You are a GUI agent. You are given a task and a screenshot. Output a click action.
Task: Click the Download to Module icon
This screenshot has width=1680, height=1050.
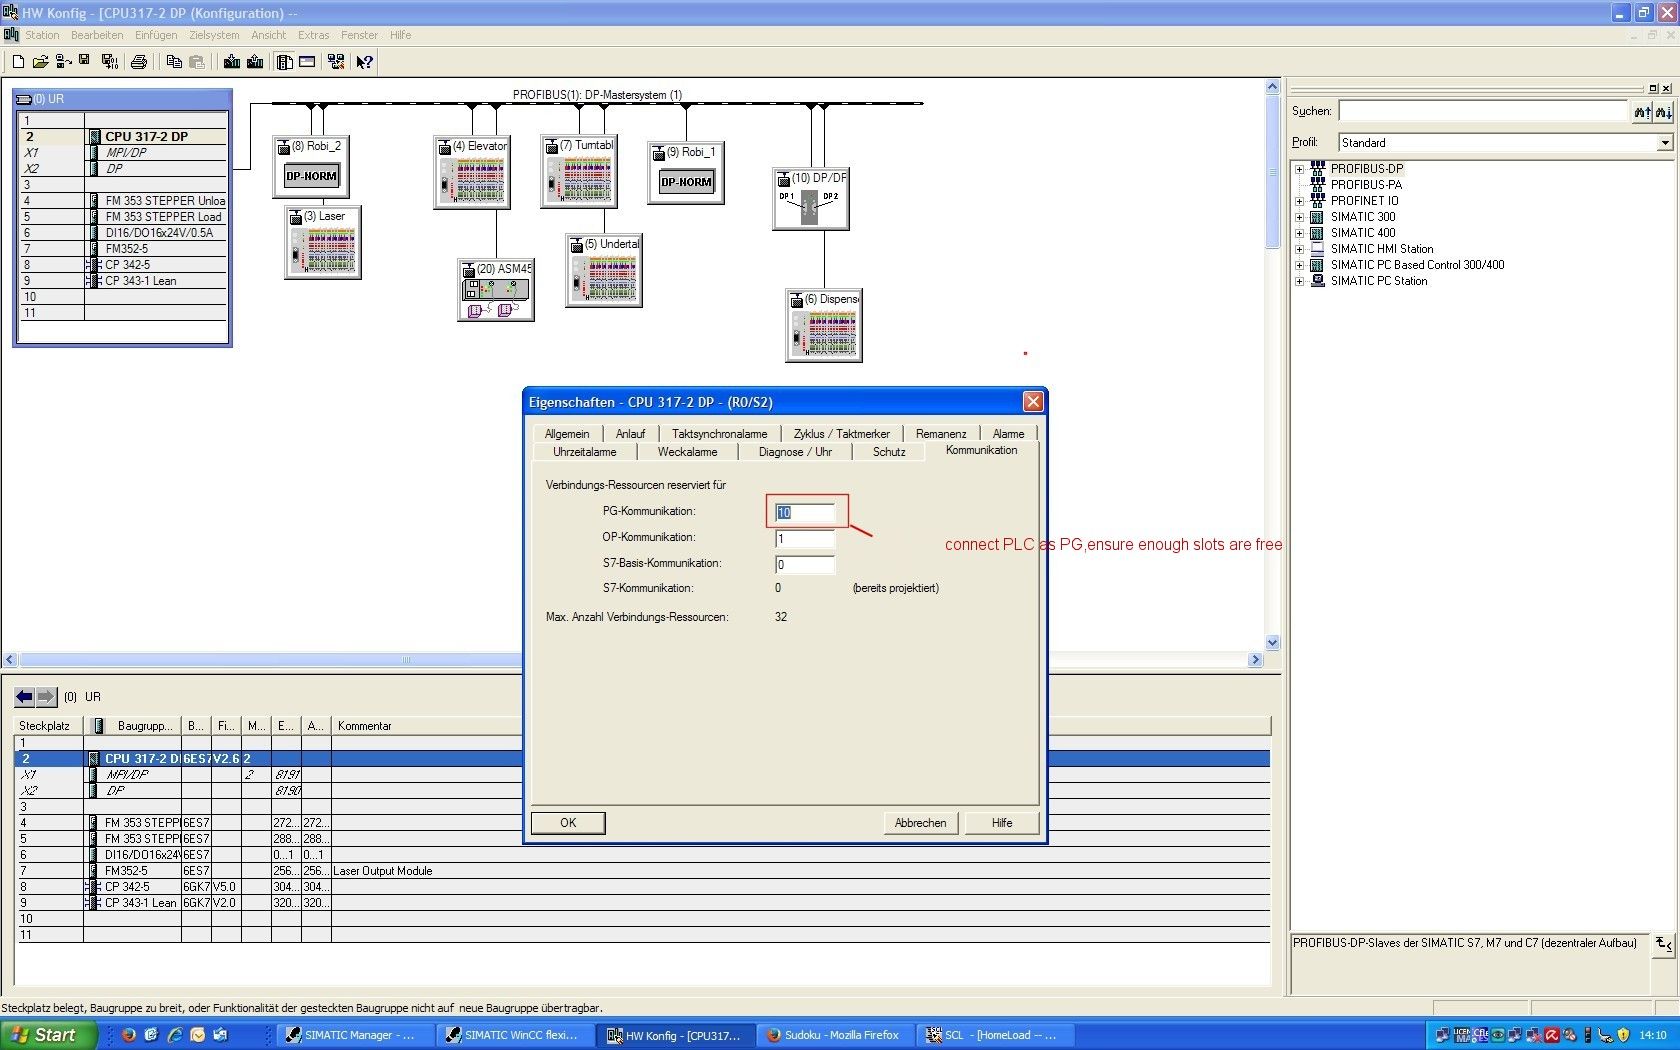pyautogui.click(x=232, y=62)
